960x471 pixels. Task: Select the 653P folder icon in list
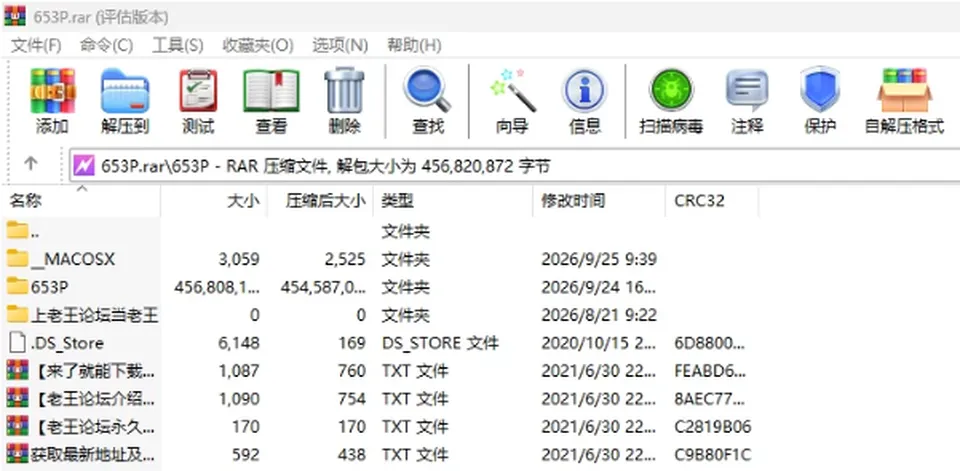click(x=17, y=287)
